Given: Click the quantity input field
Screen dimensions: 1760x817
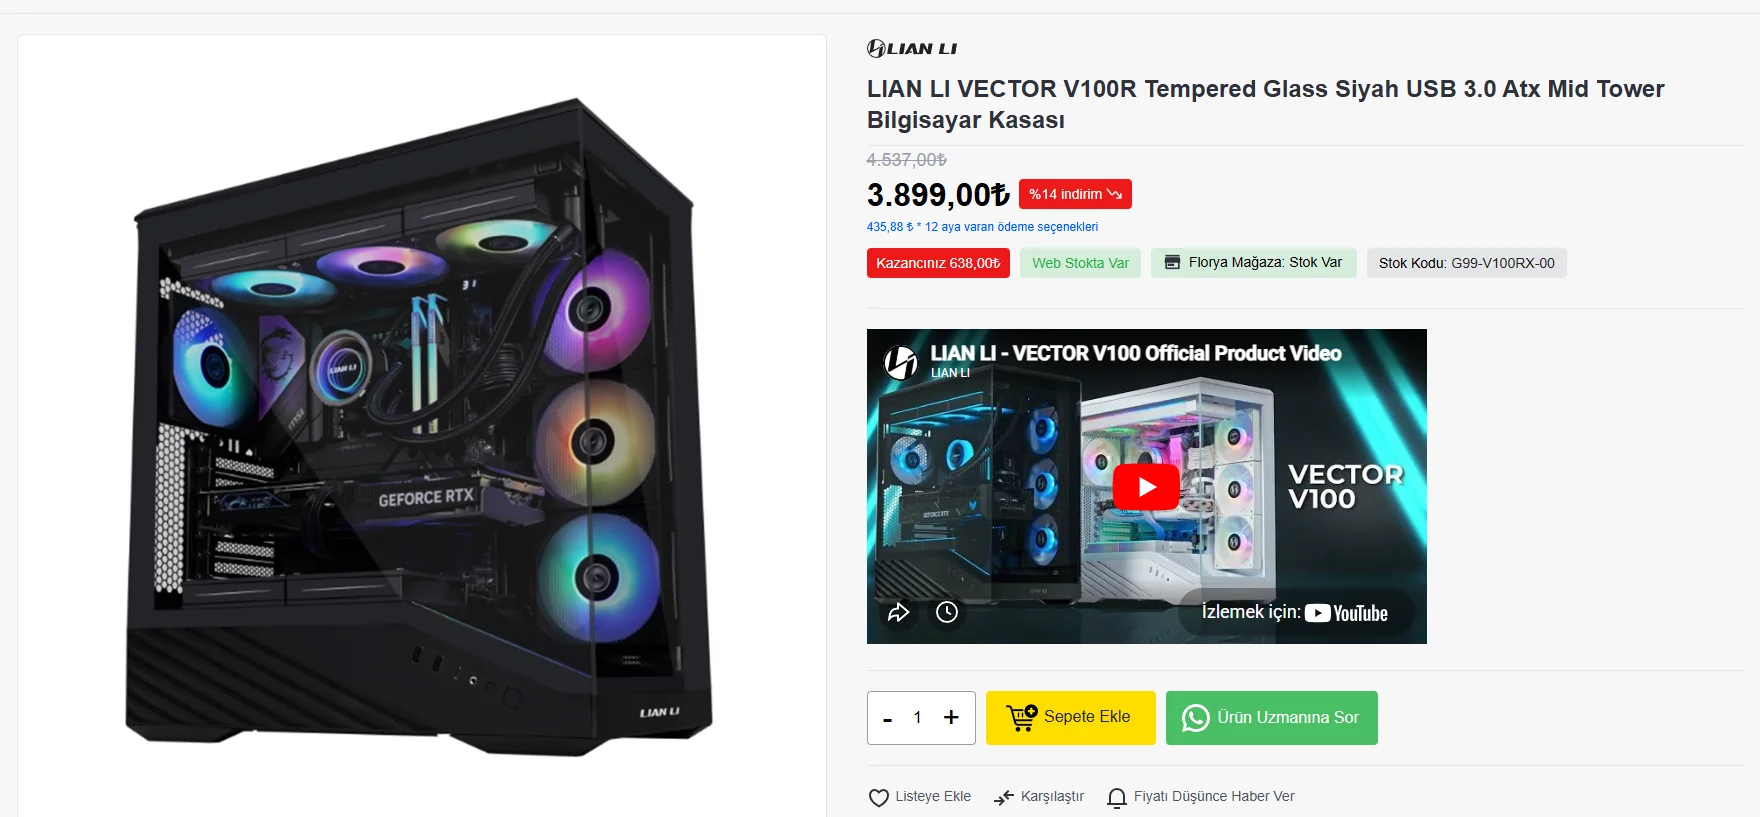Looking at the screenshot, I should pyautogui.click(x=918, y=717).
